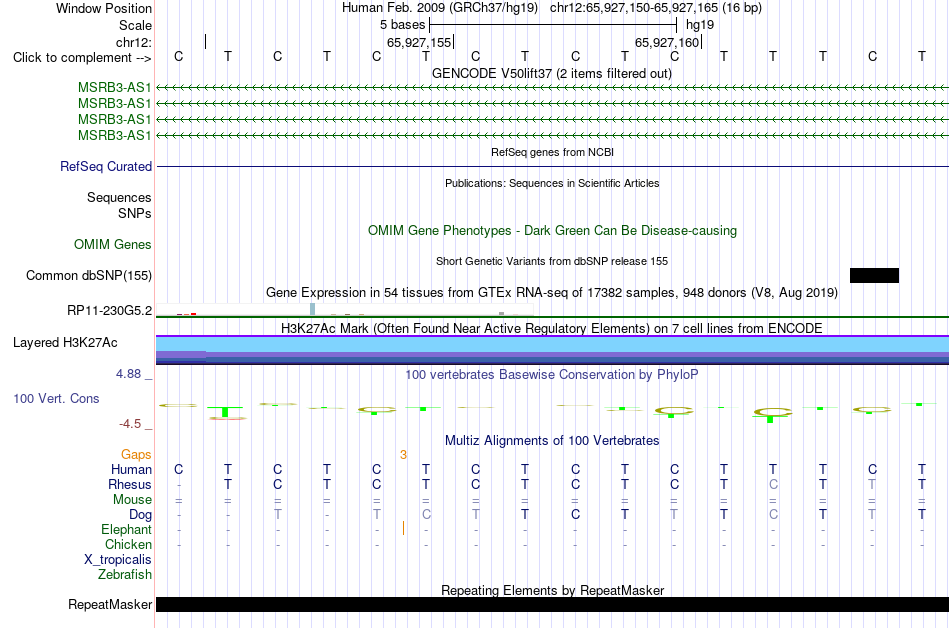Image resolution: width=950 pixels, height=628 pixels.
Task: Click the 'chr12:' ruler label
Action: tap(134, 42)
